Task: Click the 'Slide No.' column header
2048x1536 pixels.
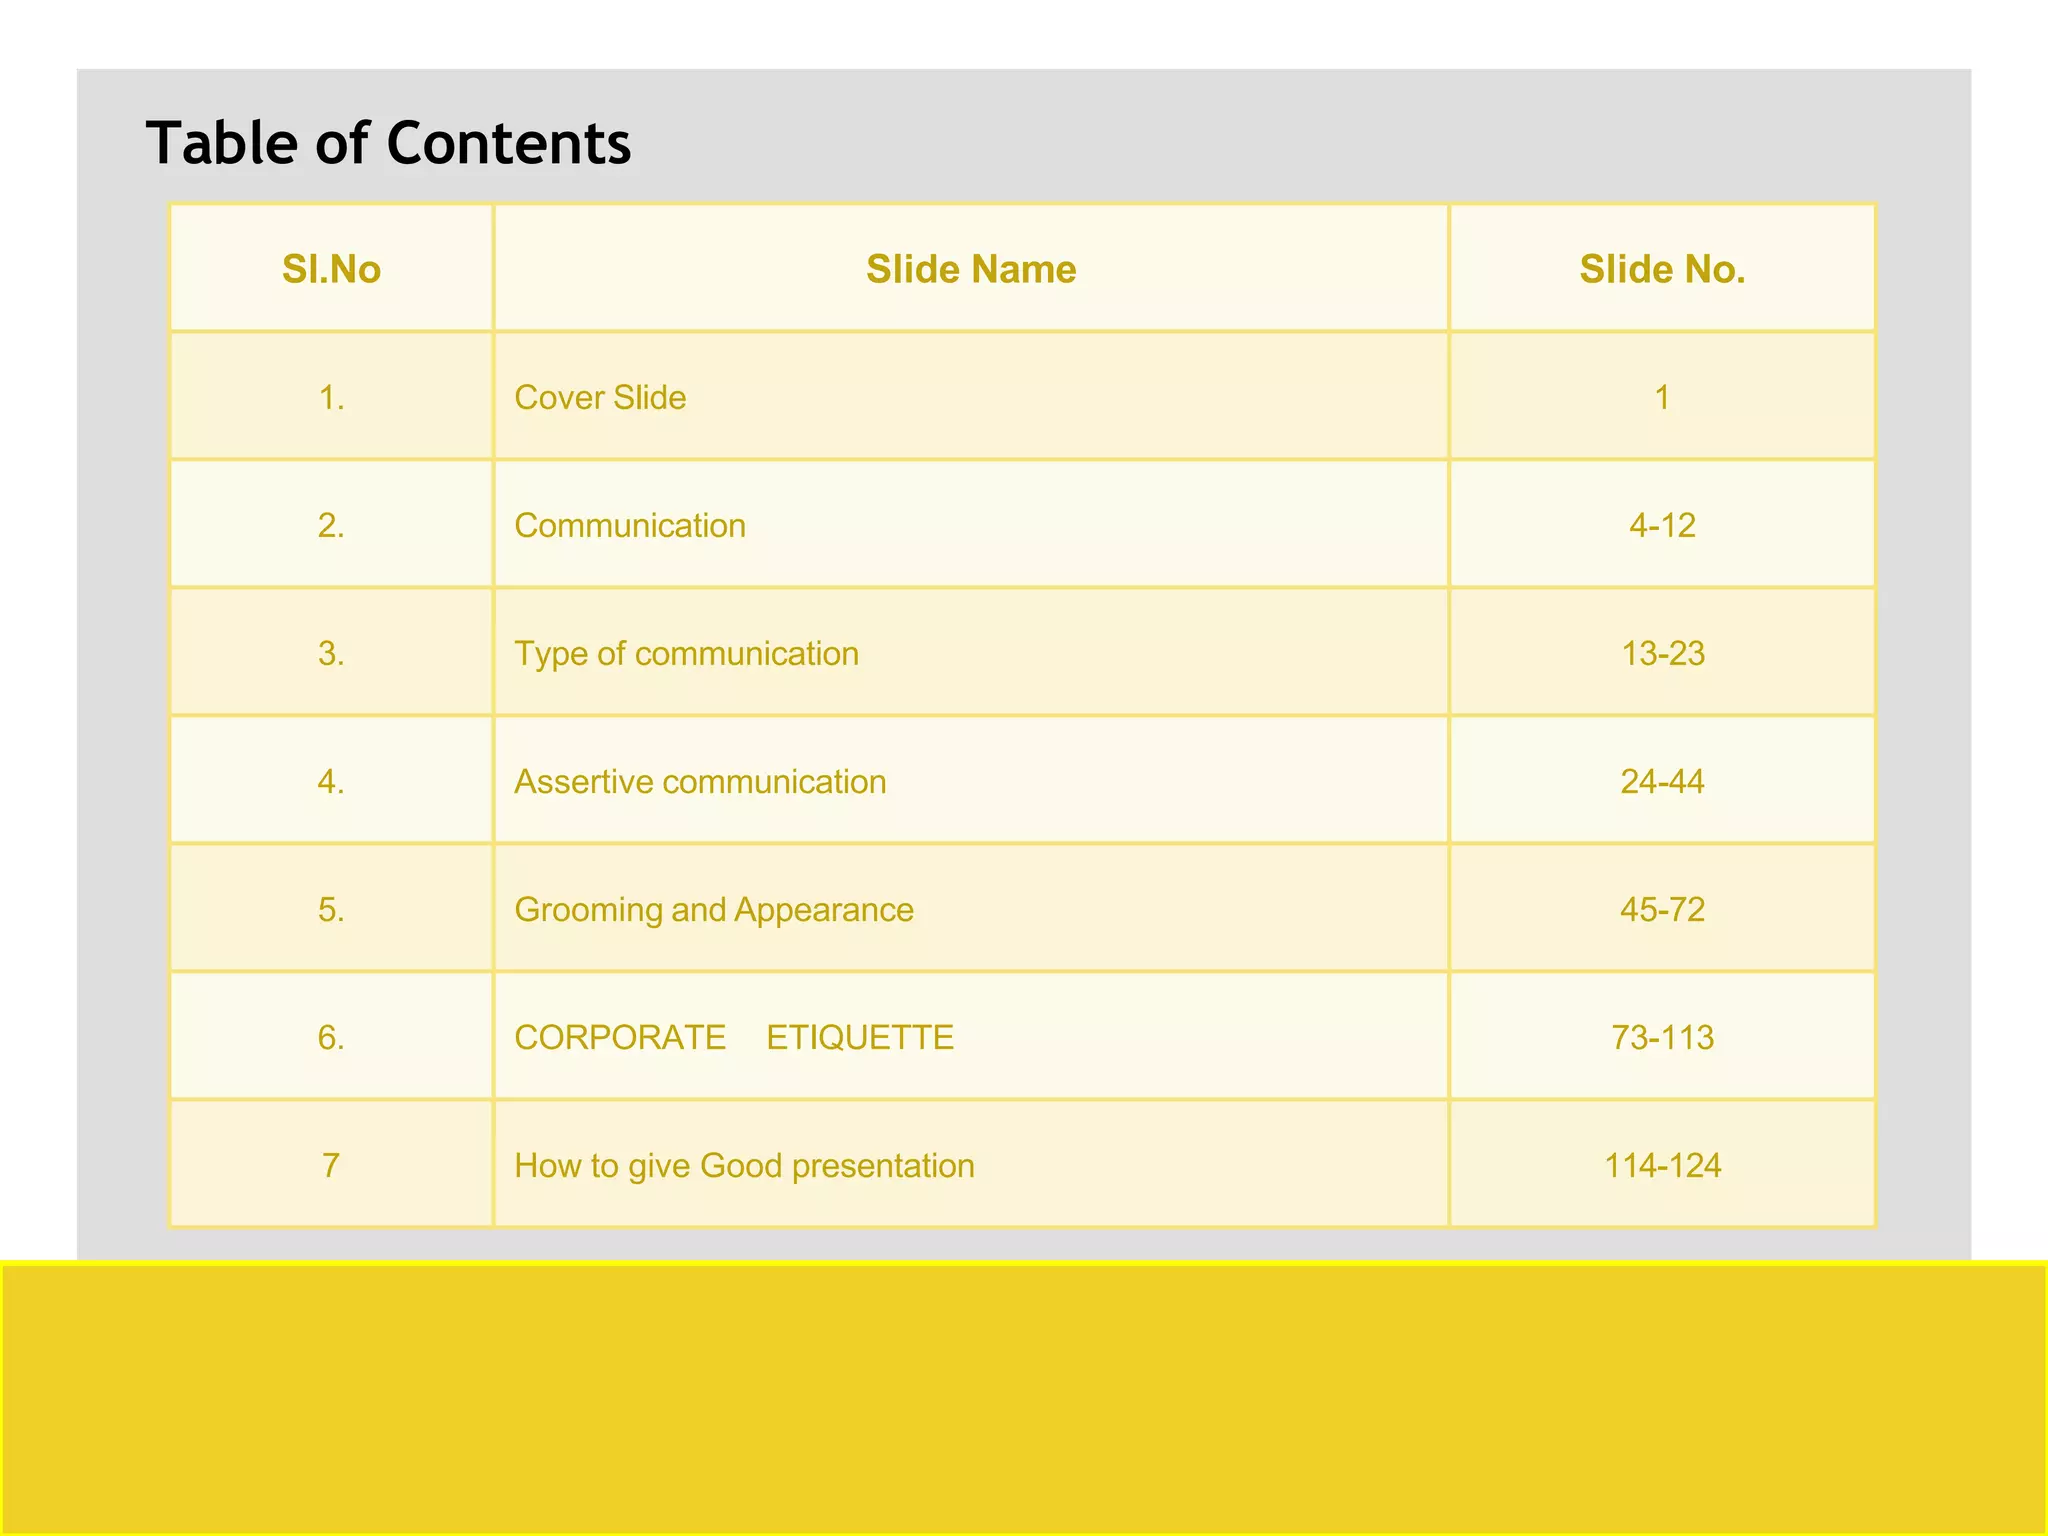Action: (x=1662, y=269)
